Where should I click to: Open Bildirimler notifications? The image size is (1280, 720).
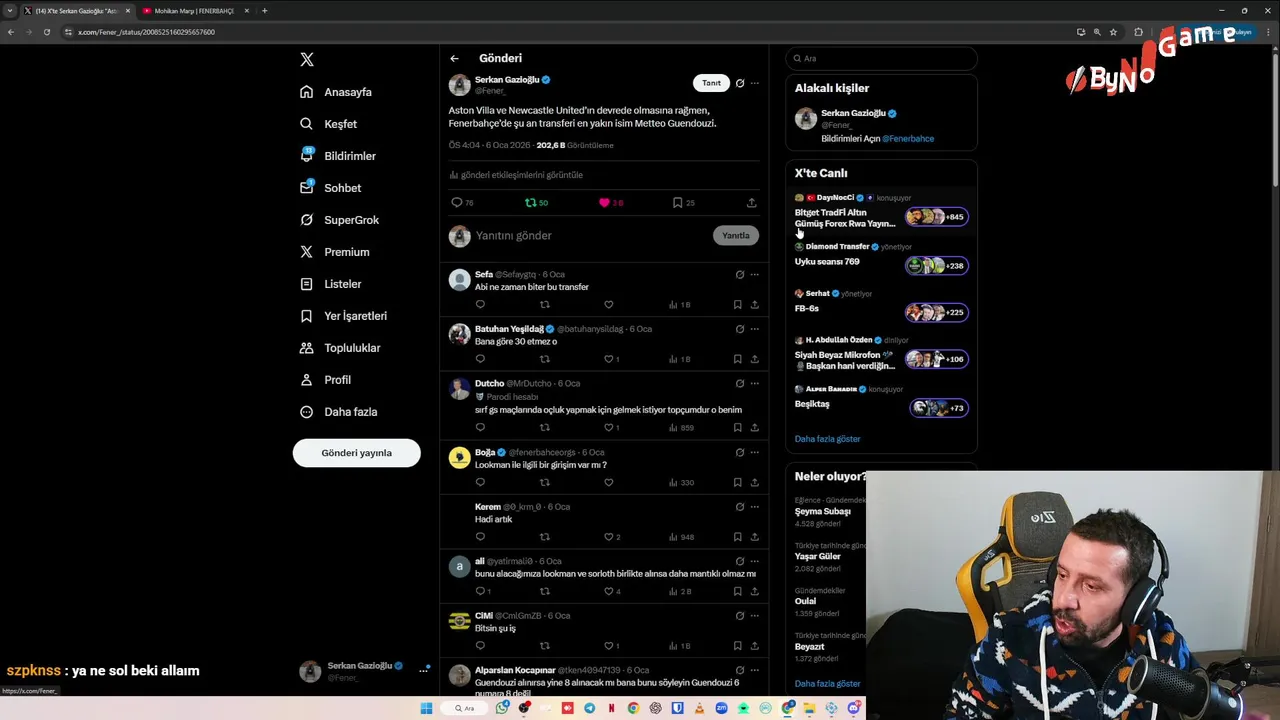point(338,156)
